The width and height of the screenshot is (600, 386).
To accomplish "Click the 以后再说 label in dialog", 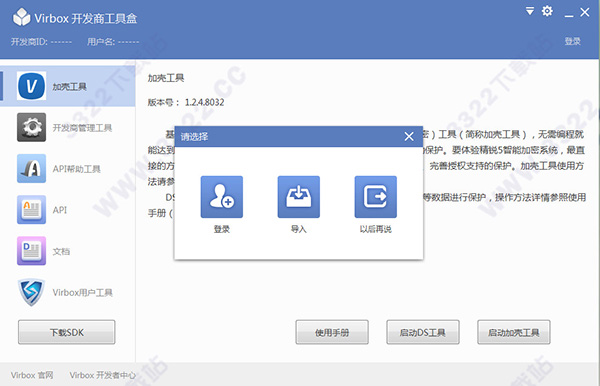I will click(x=375, y=229).
